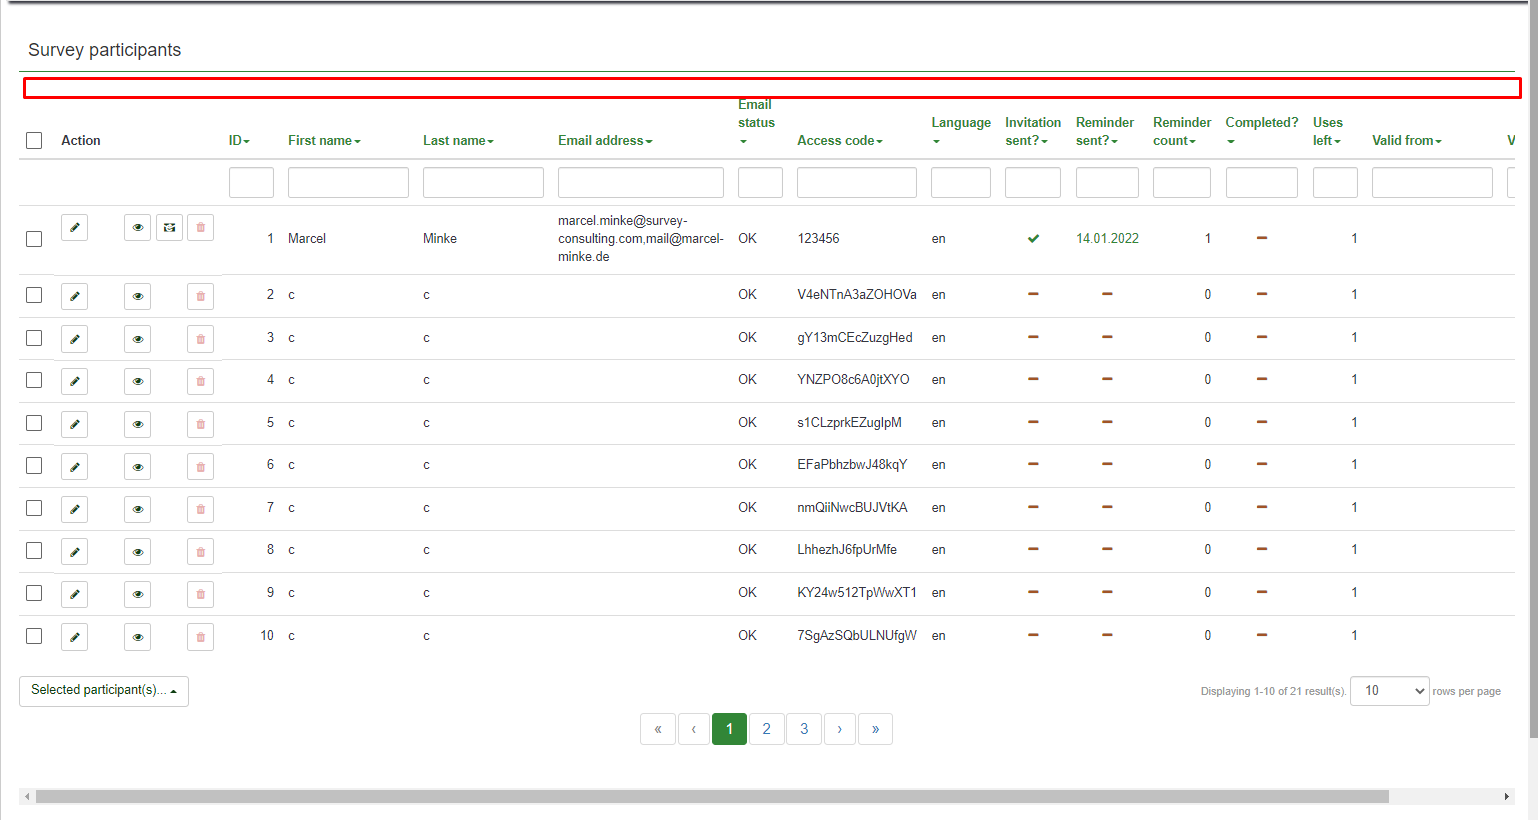Delete participant ID 7 via trash icon
The height and width of the screenshot is (820, 1538).
pos(200,510)
